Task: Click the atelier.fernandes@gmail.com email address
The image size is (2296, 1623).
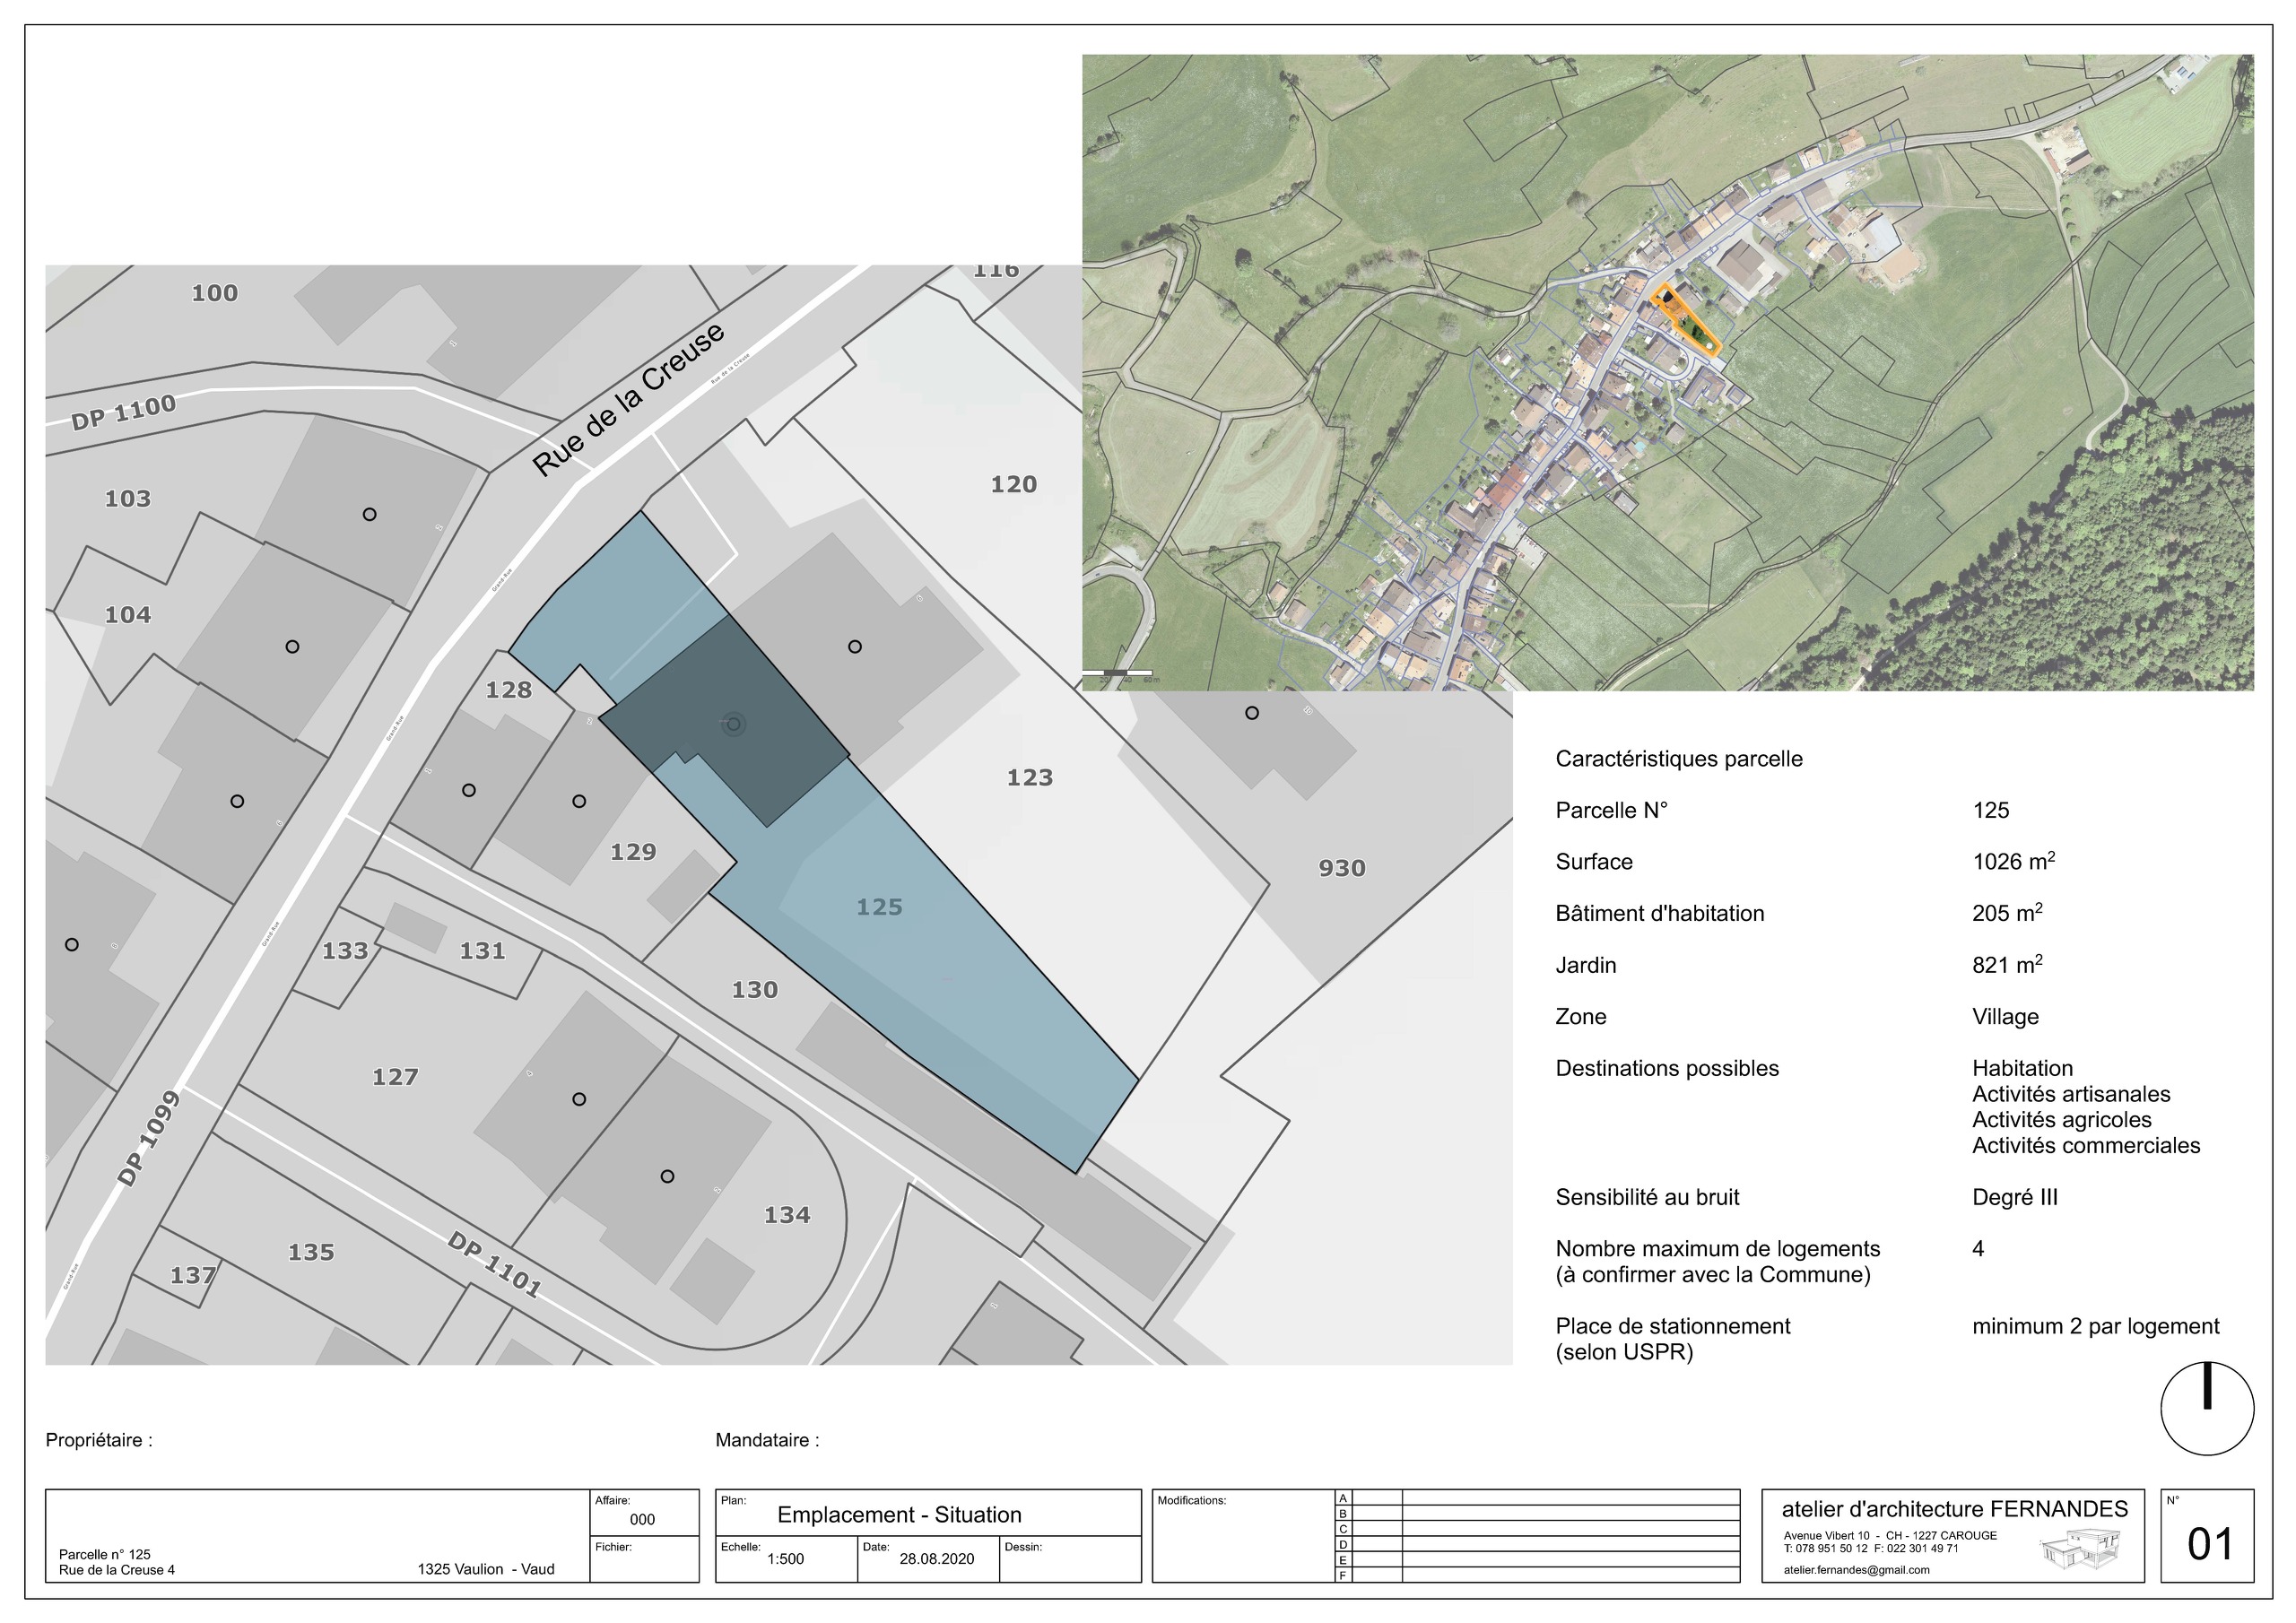Action: point(1856,1570)
